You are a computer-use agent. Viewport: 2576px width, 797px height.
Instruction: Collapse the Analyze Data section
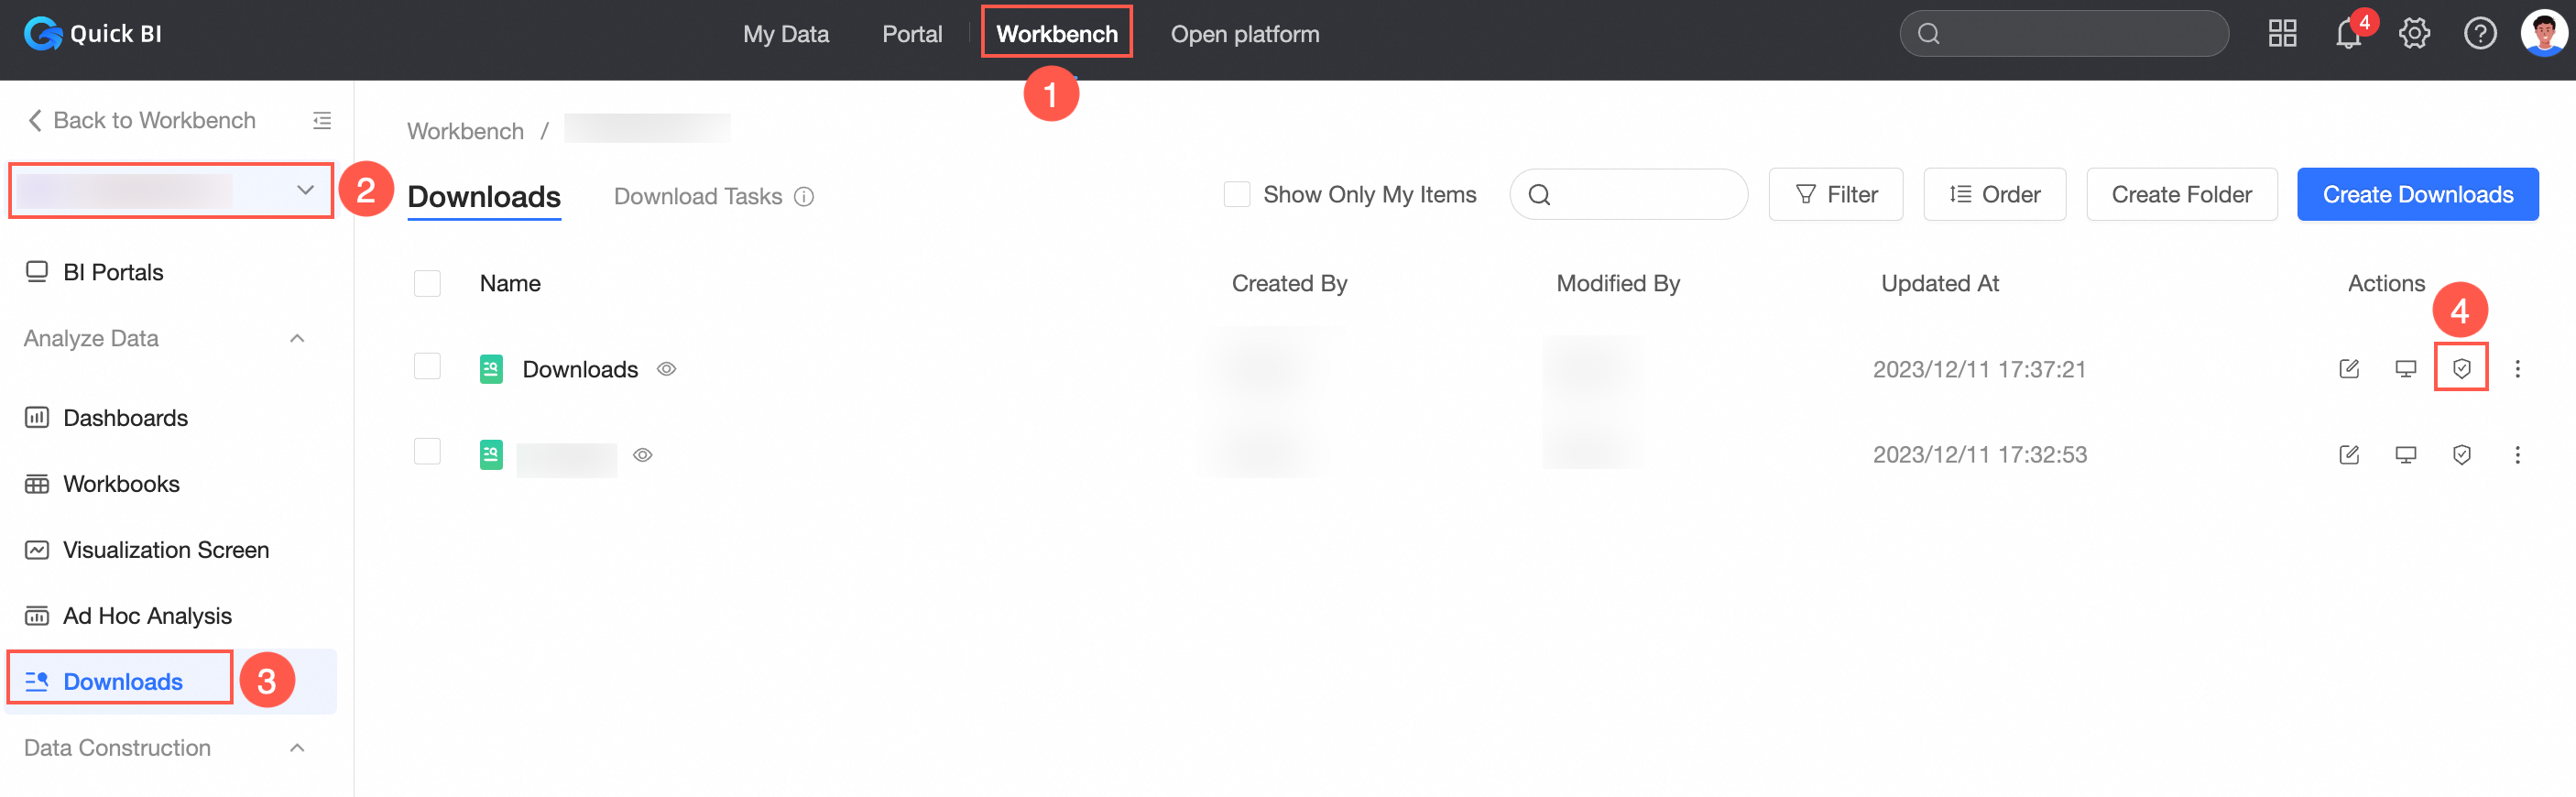(297, 339)
